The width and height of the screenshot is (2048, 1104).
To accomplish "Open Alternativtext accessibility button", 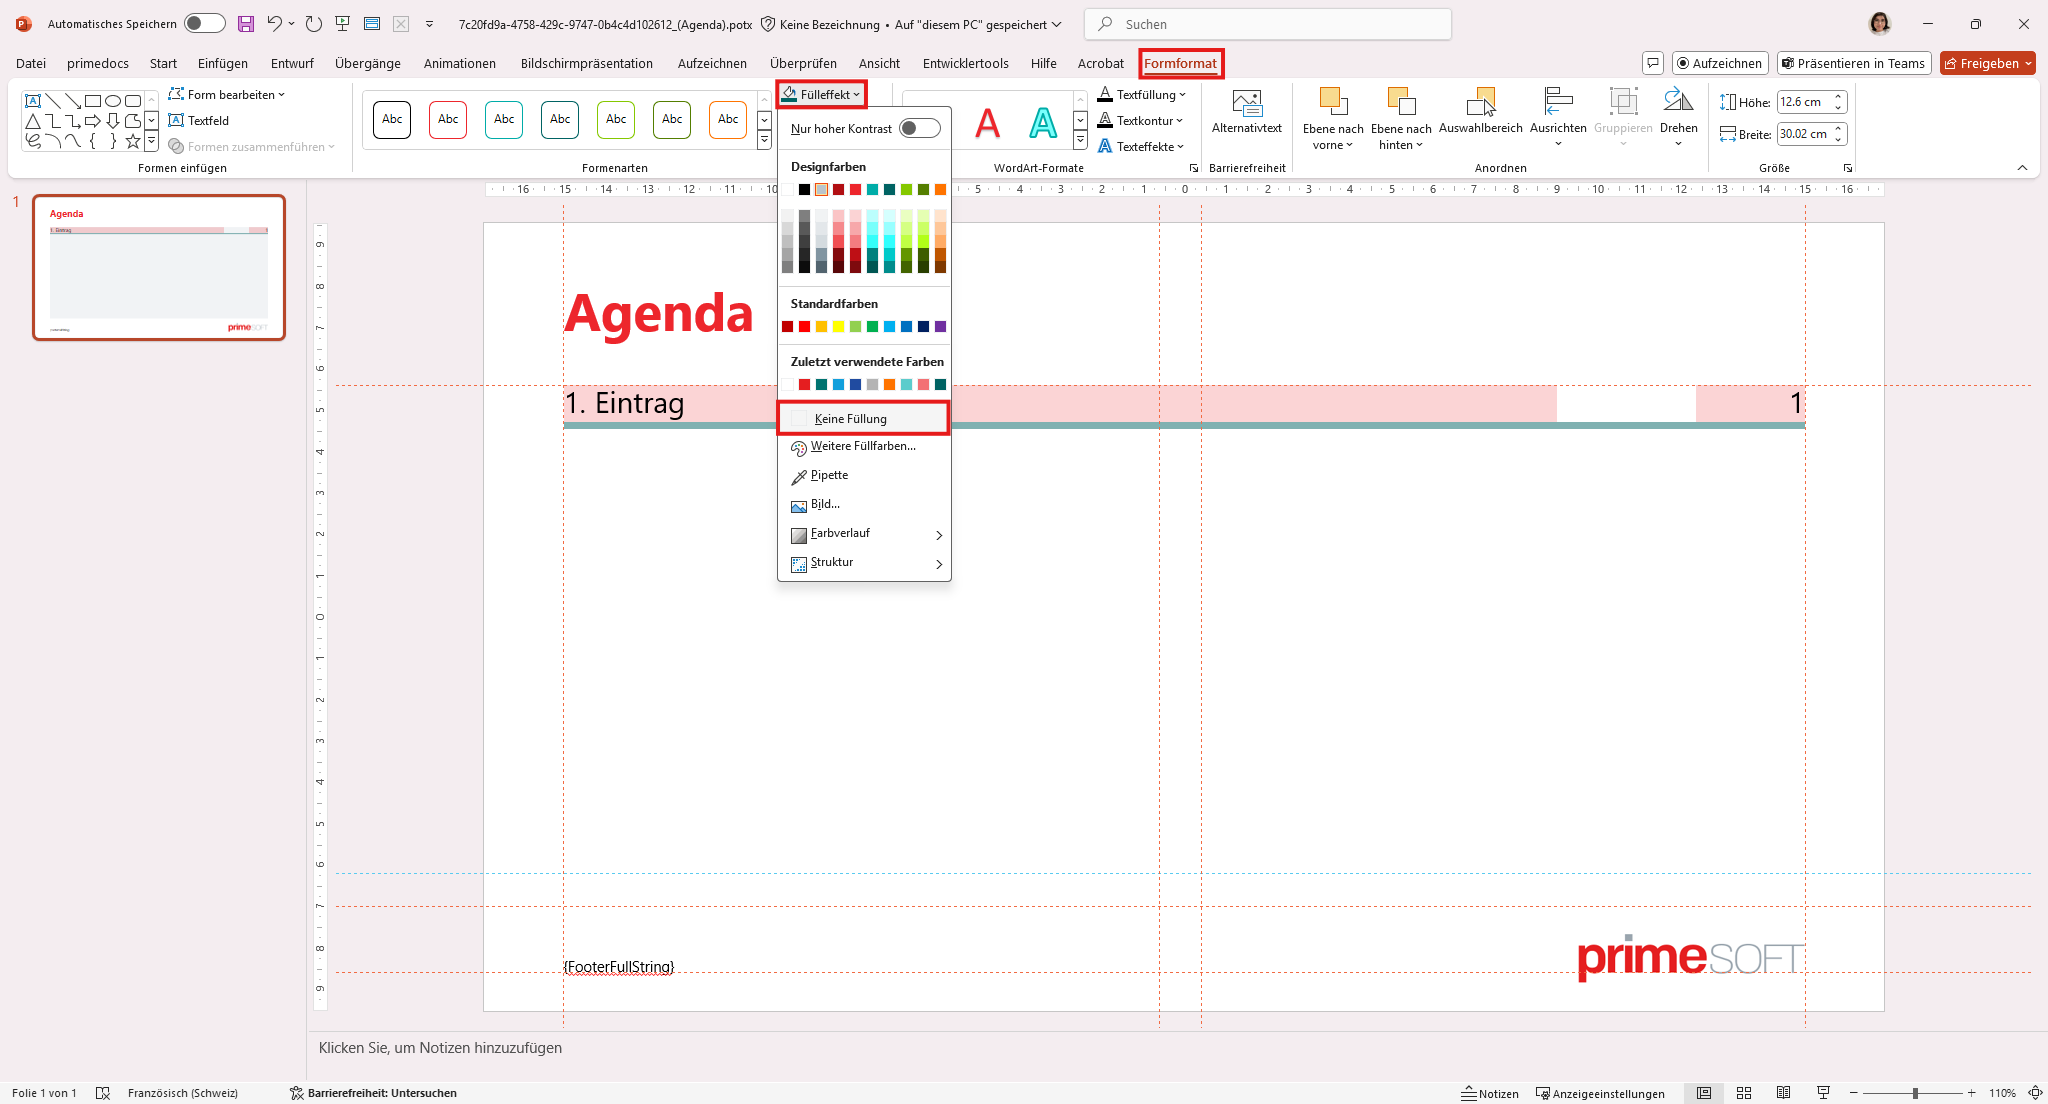I will pyautogui.click(x=1247, y=111).
